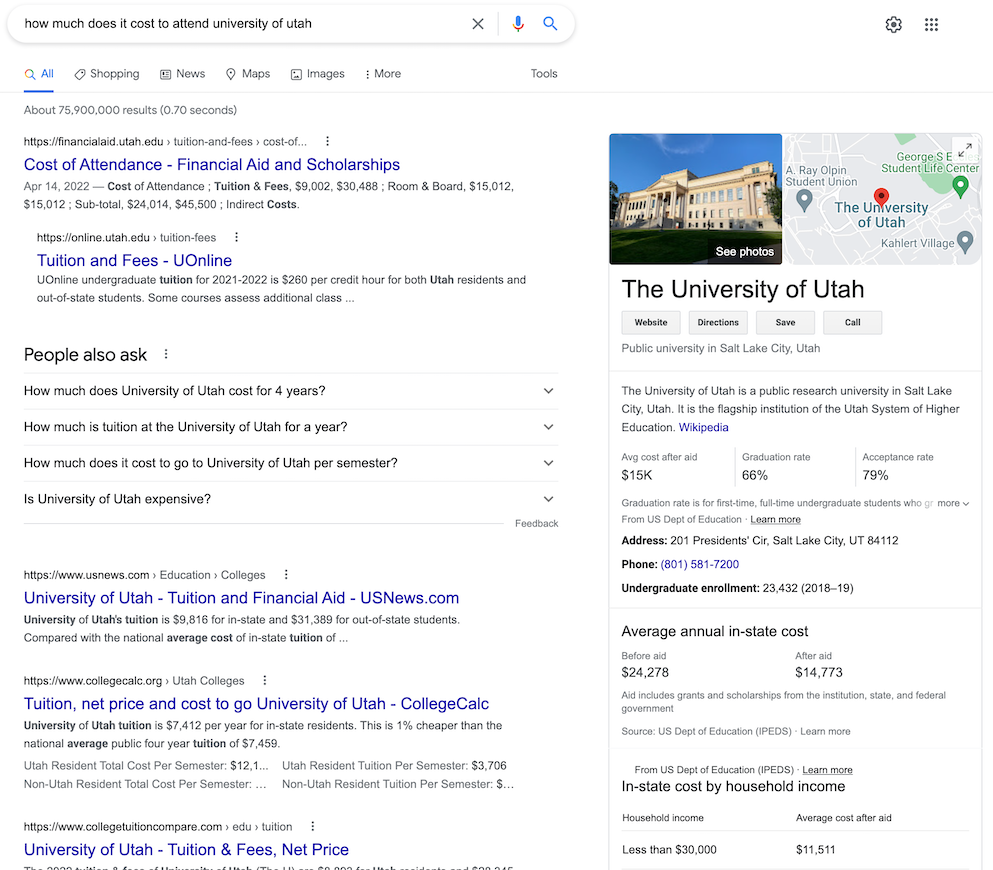This screenshot has height=870, width=993.
Task: Select the All results tab
Action: [x=39, y=74]
